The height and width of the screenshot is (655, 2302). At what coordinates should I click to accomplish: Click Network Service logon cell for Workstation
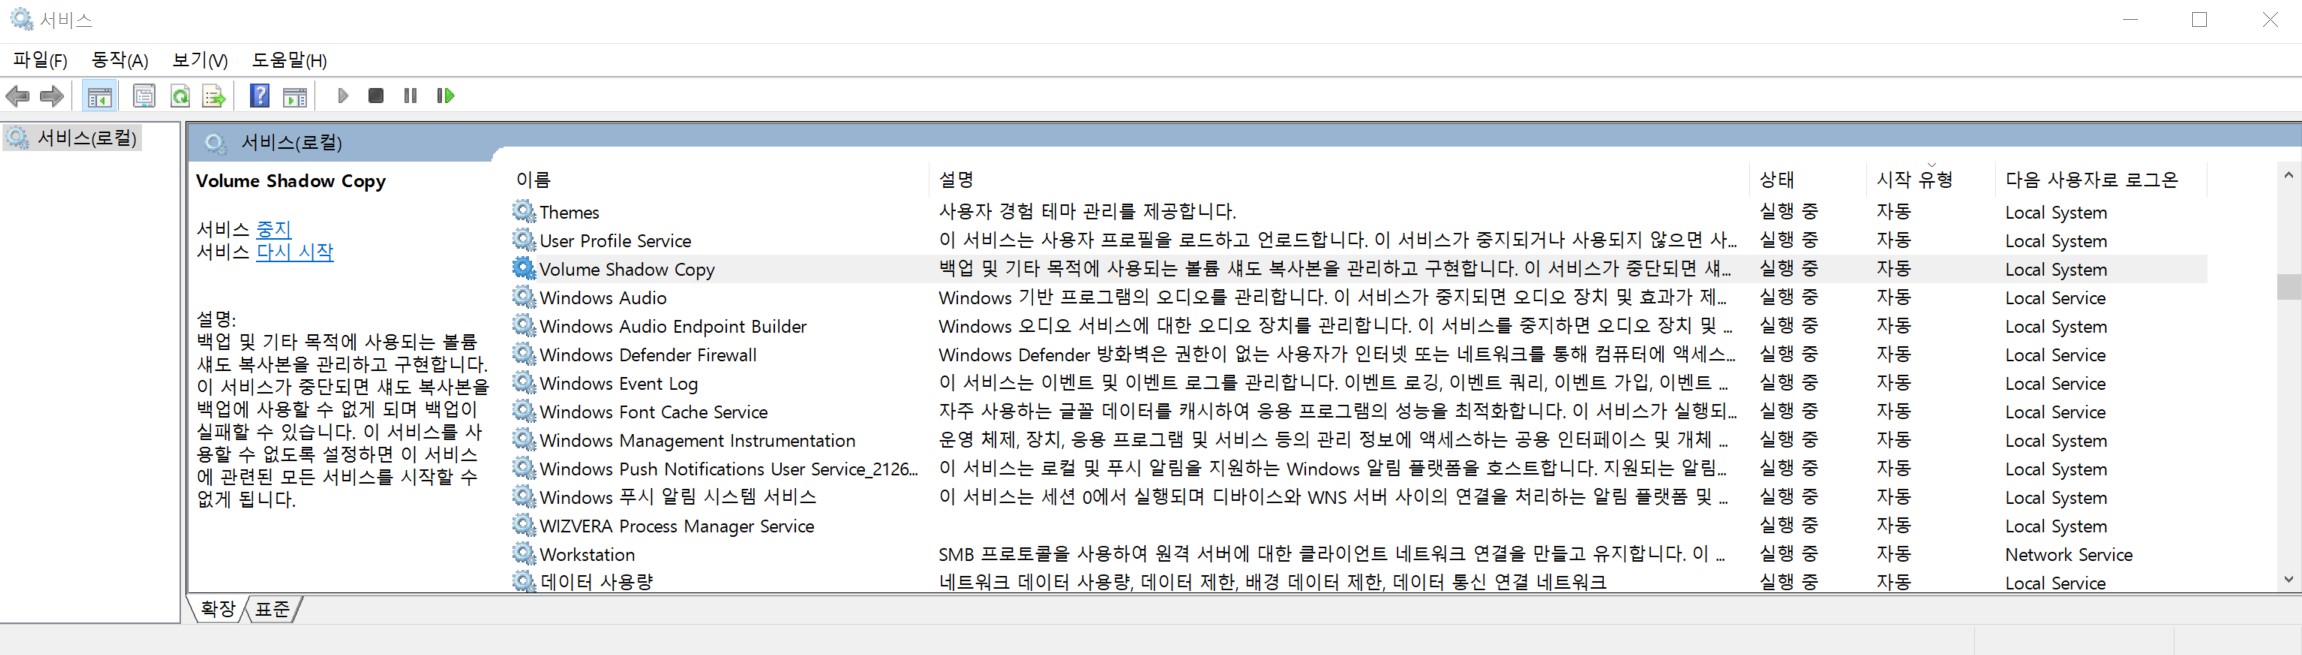(x=2068, y=554)
